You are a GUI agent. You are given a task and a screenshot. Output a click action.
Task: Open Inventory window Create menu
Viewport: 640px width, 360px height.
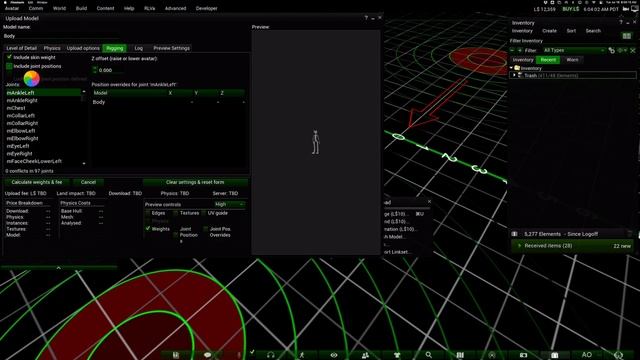coord(549,31)
